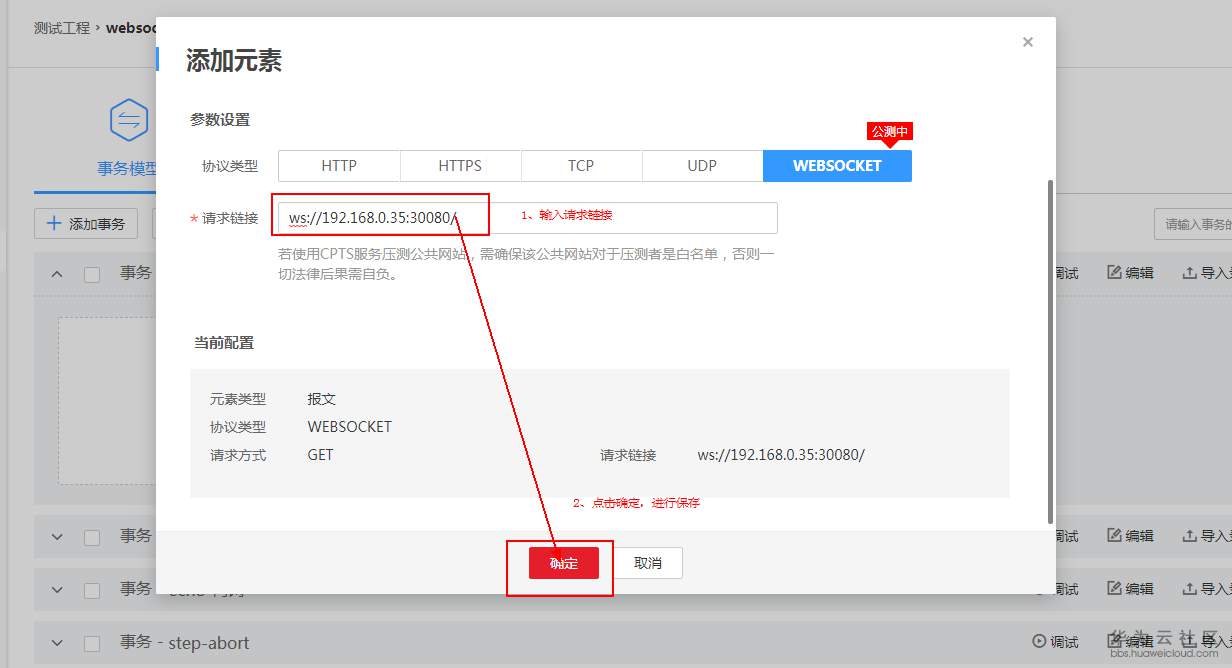
Task: Click the 添加事务 button in background page
Action: tap(85, 223)
